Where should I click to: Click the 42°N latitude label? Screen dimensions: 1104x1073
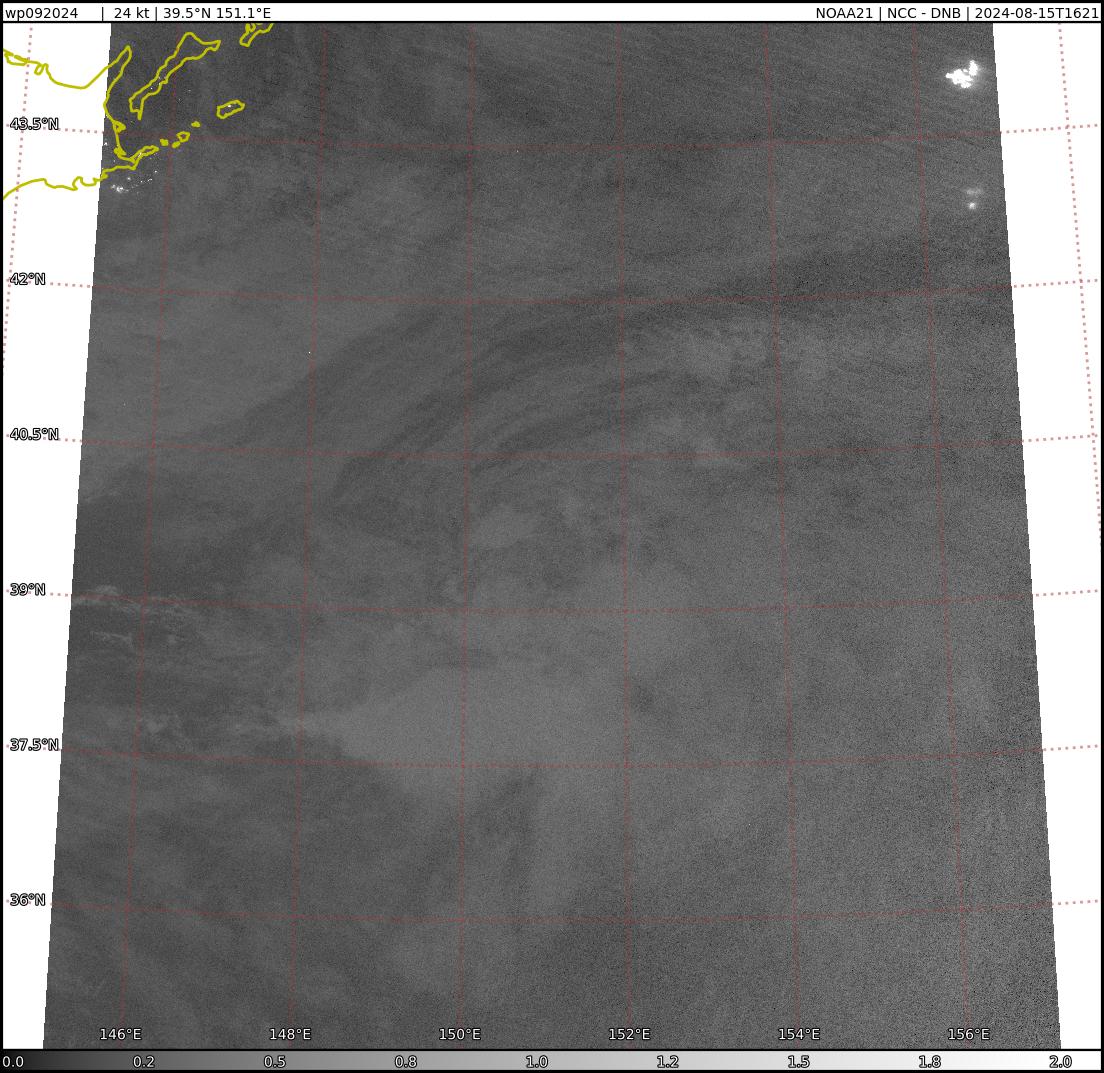pyautogui.click(x=27, y=279)
